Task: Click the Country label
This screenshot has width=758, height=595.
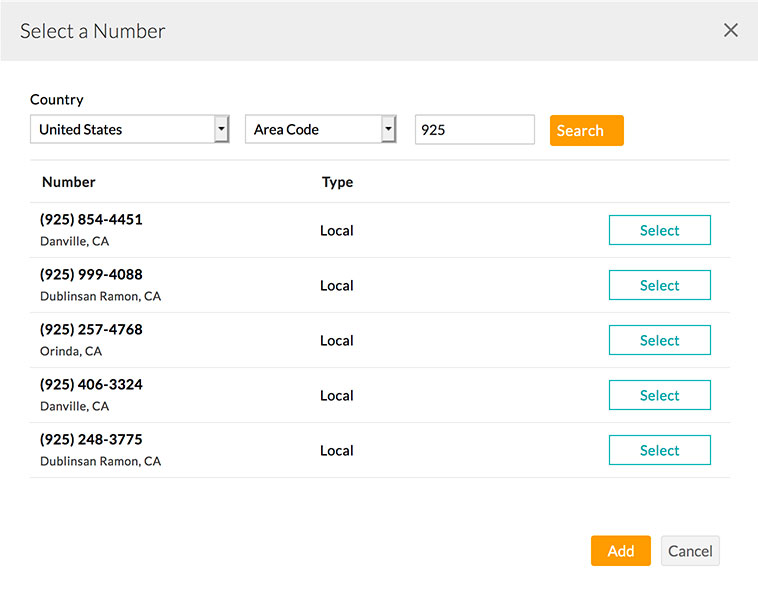Action: click(x=57, y=100)
